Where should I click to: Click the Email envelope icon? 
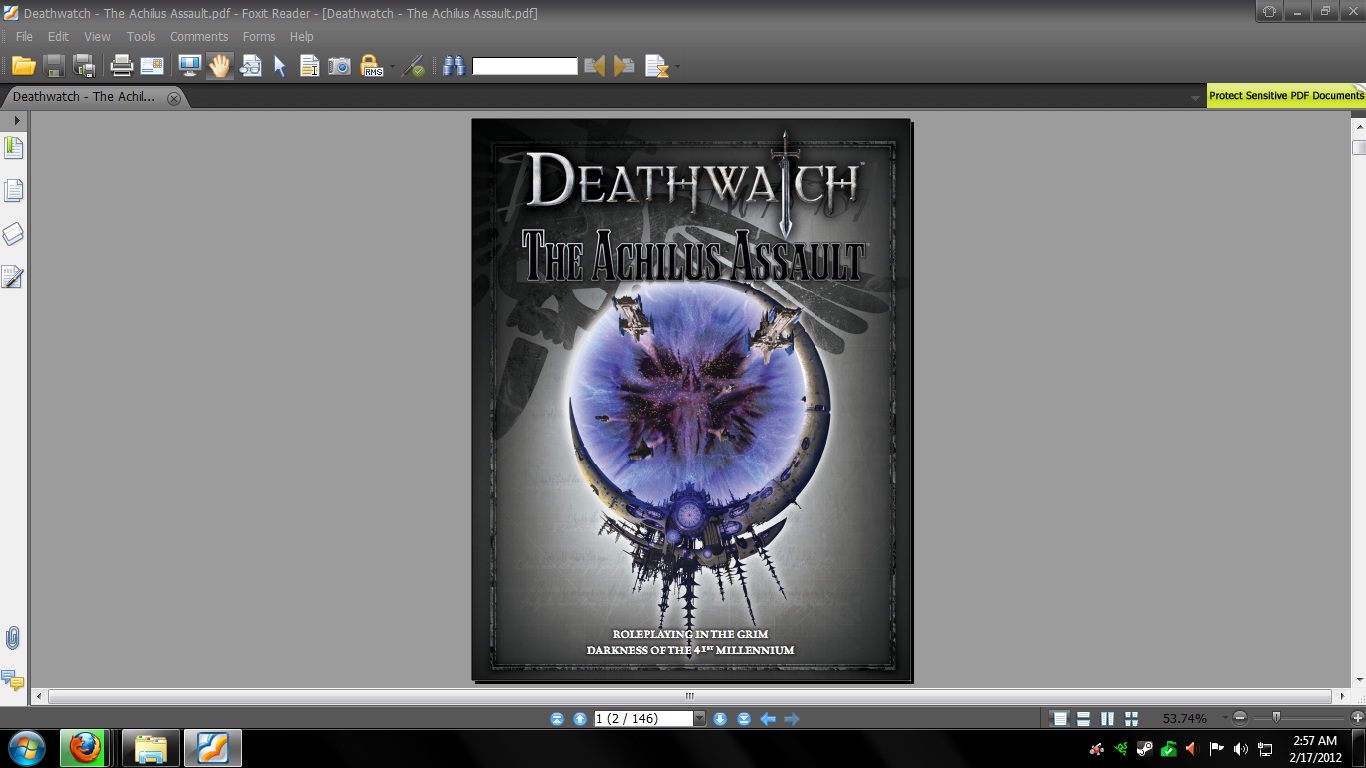point(152,66)
